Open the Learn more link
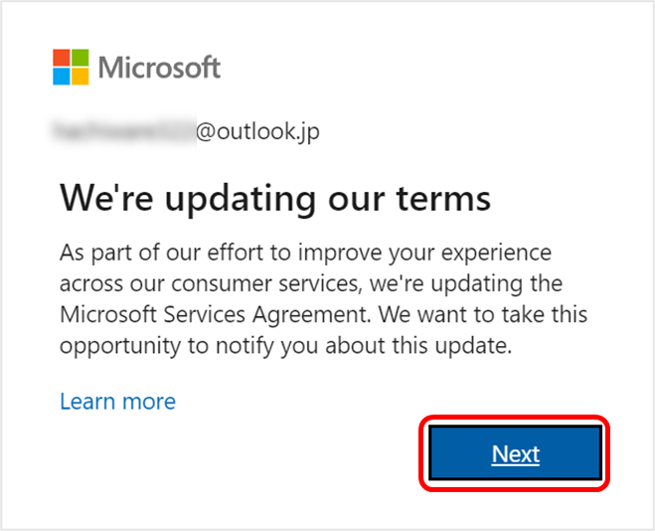 [117, 402]
